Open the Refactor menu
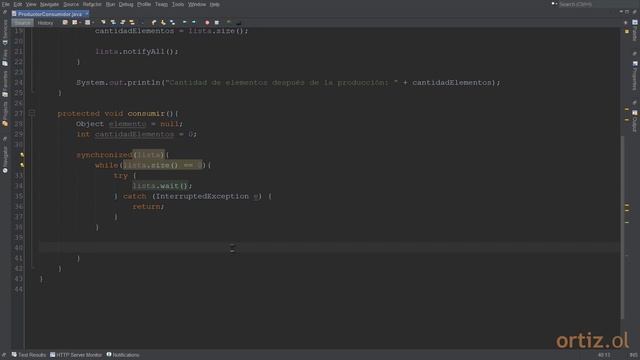 tap(92, 4)
